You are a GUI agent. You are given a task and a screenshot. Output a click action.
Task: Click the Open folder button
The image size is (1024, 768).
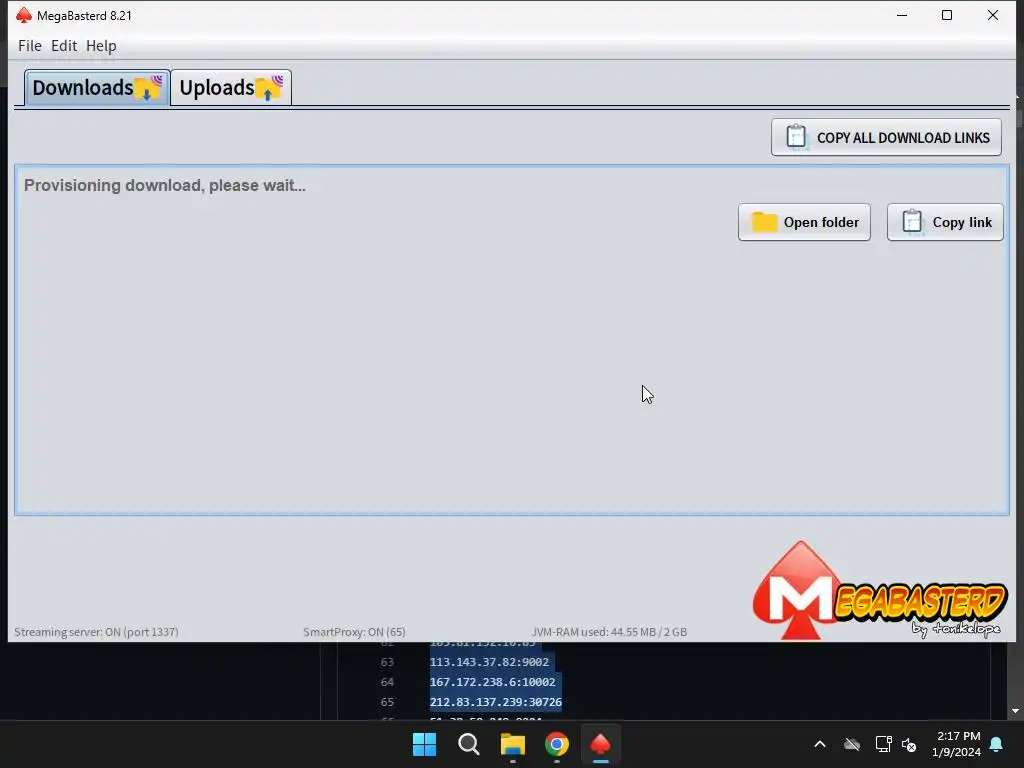(804, 222)
